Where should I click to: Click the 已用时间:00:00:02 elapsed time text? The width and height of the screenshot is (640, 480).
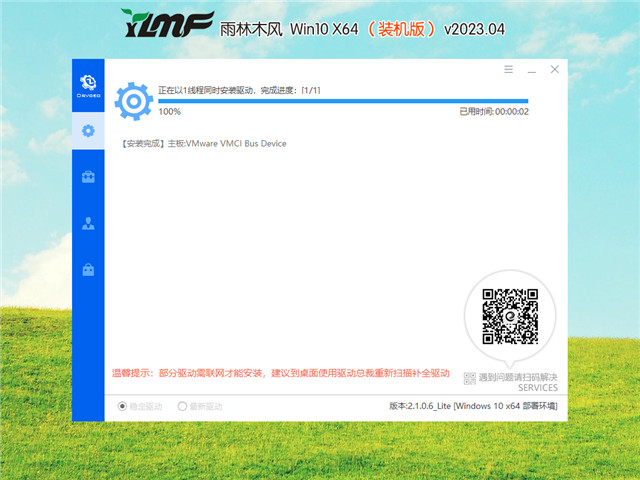[x=494, y=112]
